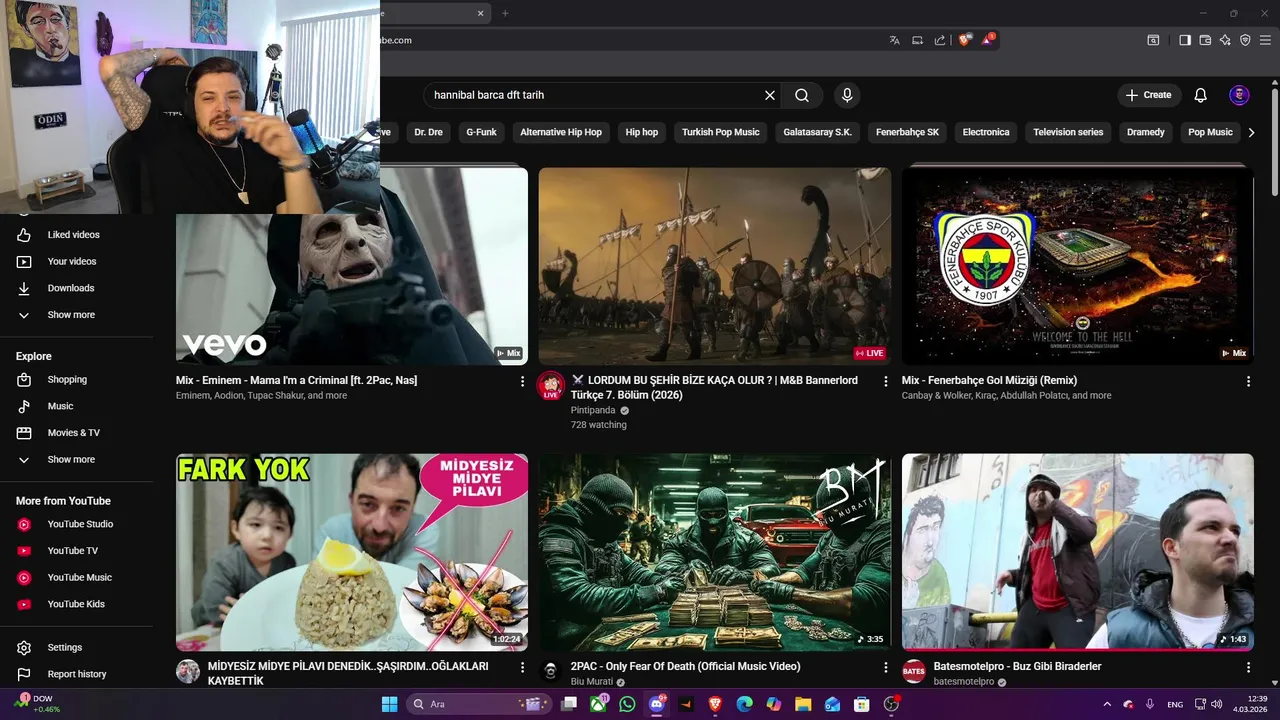Toggle the Brave sidebar panel icon
Image resolution: width=1280 pixels, height=720 pixels.
point(1185,40)
